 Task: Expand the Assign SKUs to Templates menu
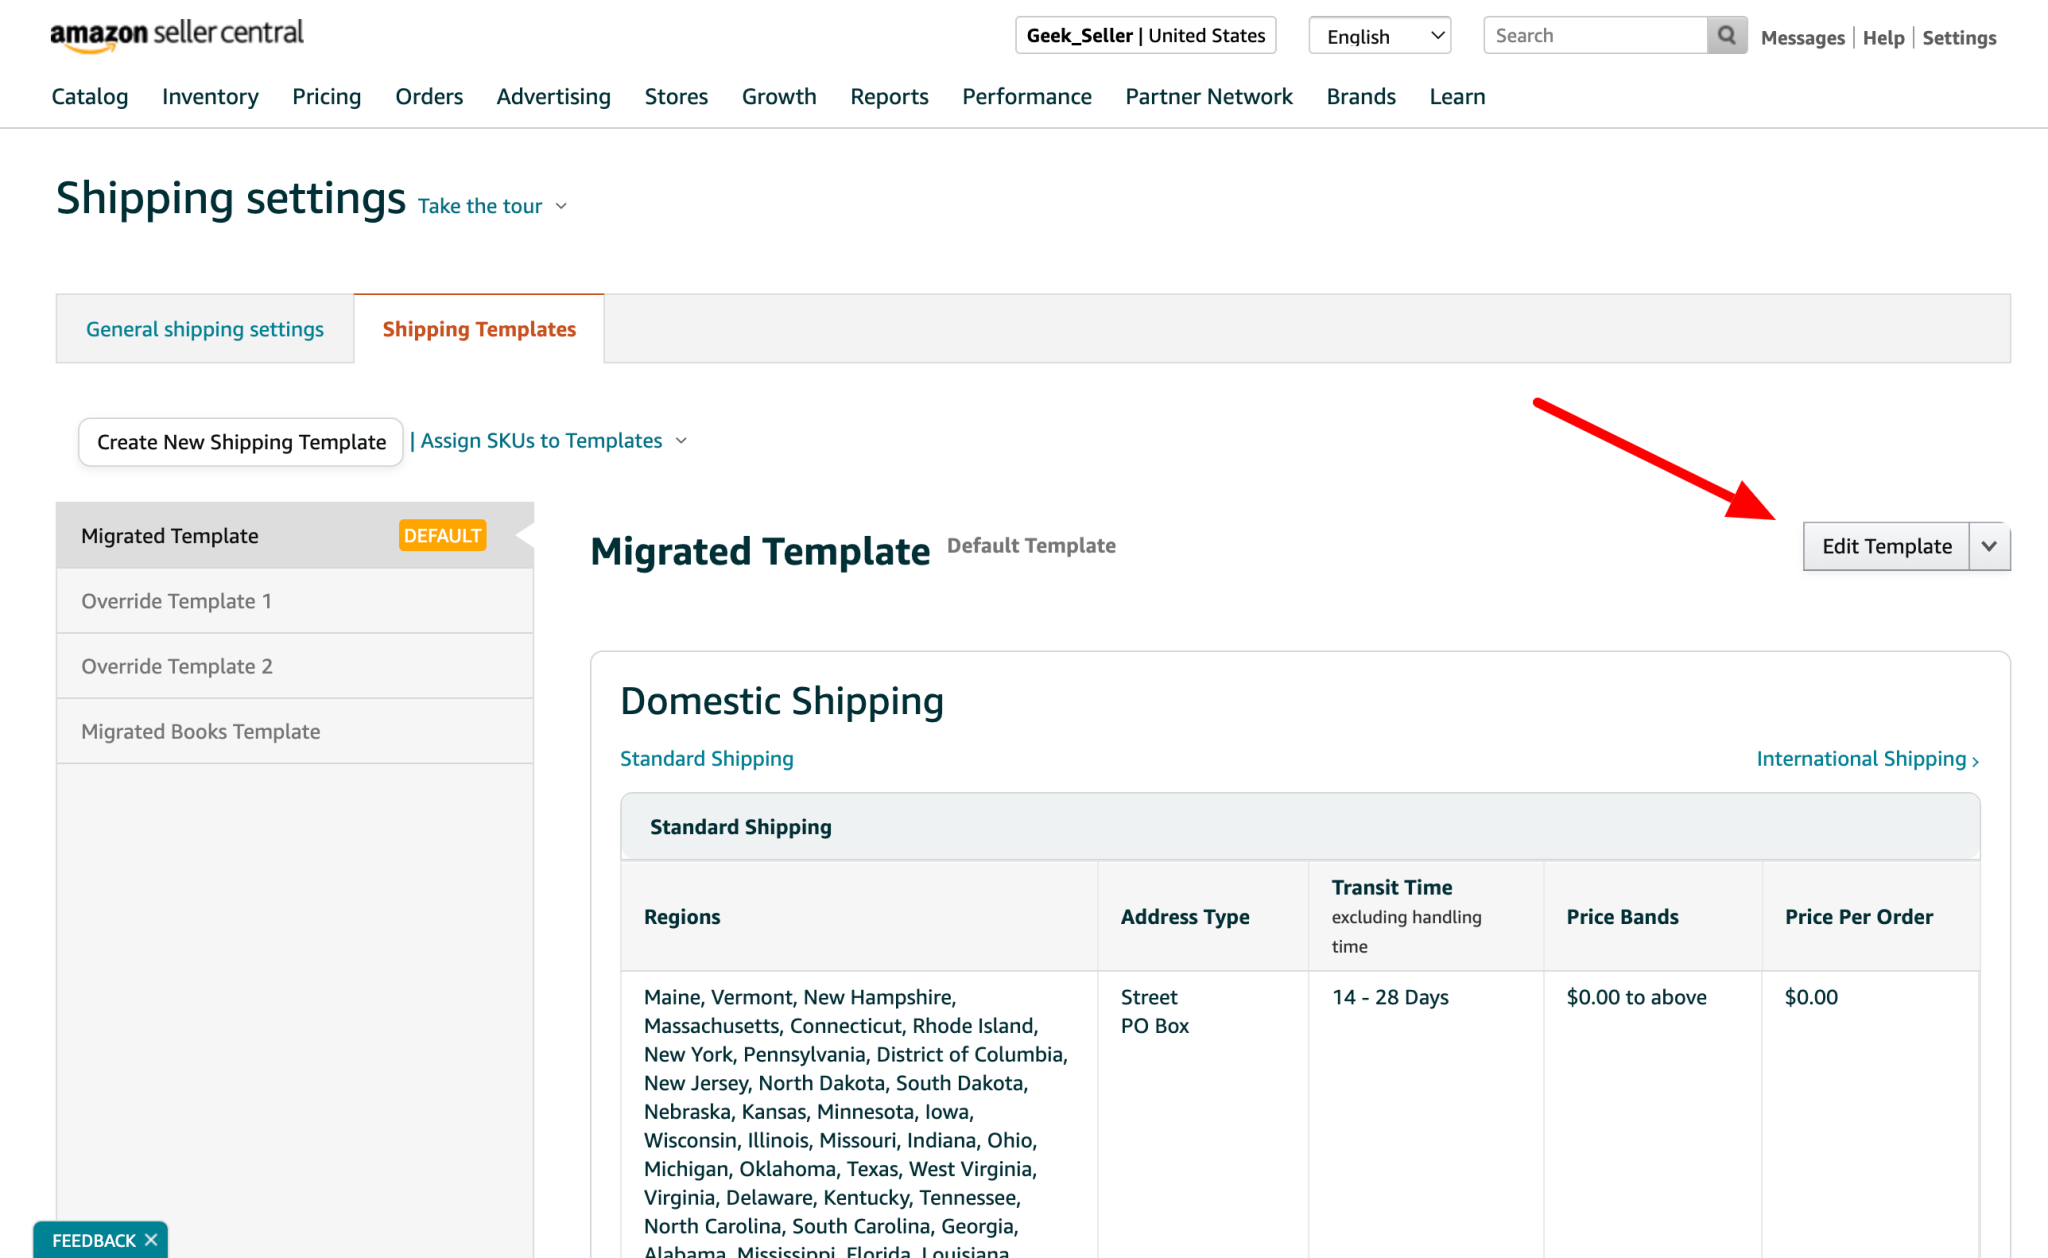[550, 440]
